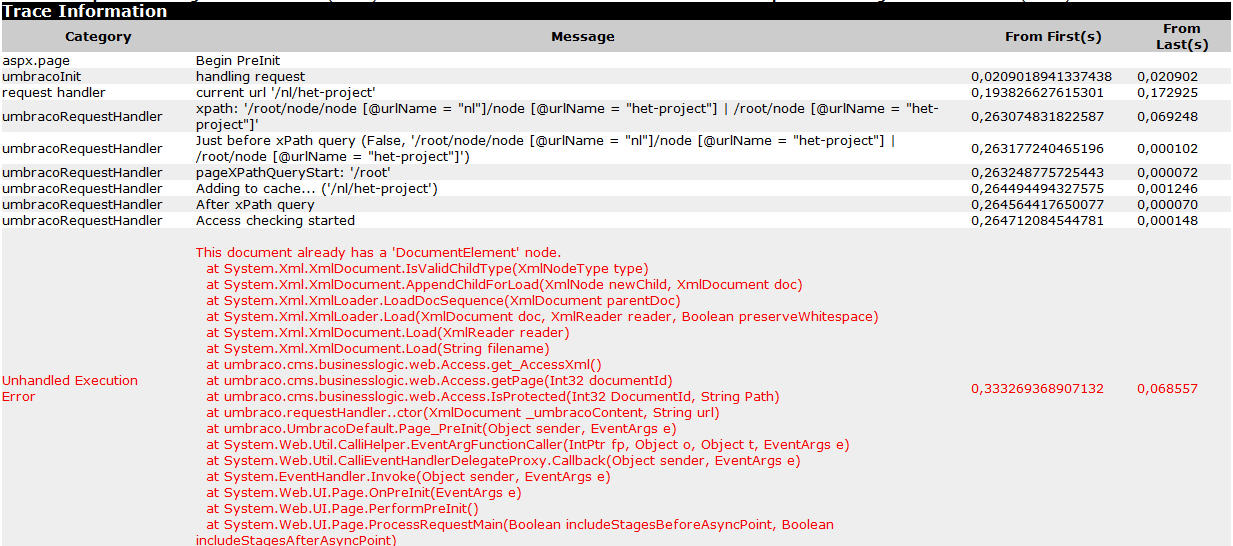The image size is (1233, 546).
Task: Click the red 0,068557 From Last value
Action: click(x=1167, y=388)
